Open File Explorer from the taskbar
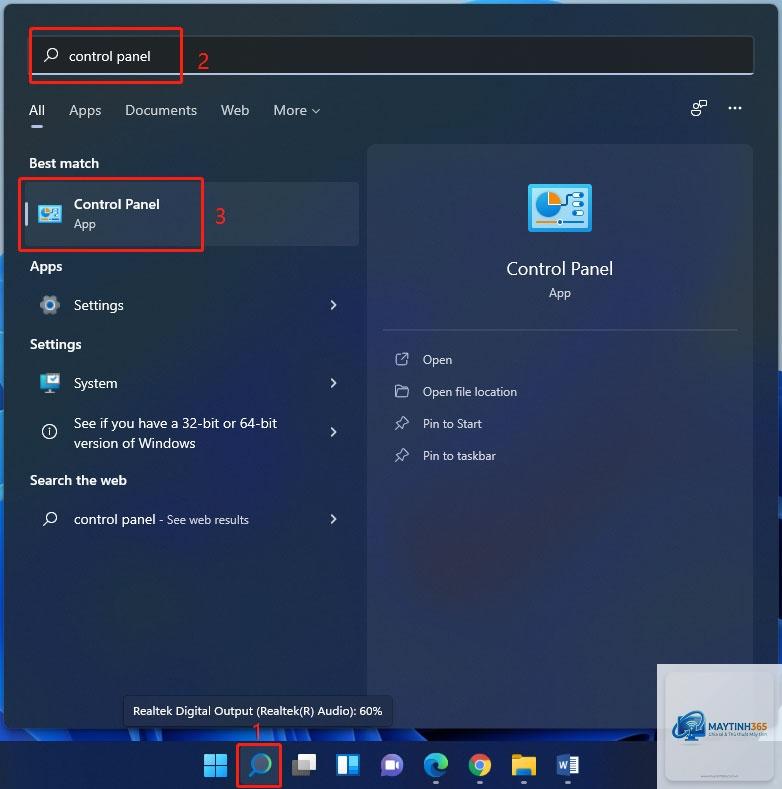 coord(524,765)
